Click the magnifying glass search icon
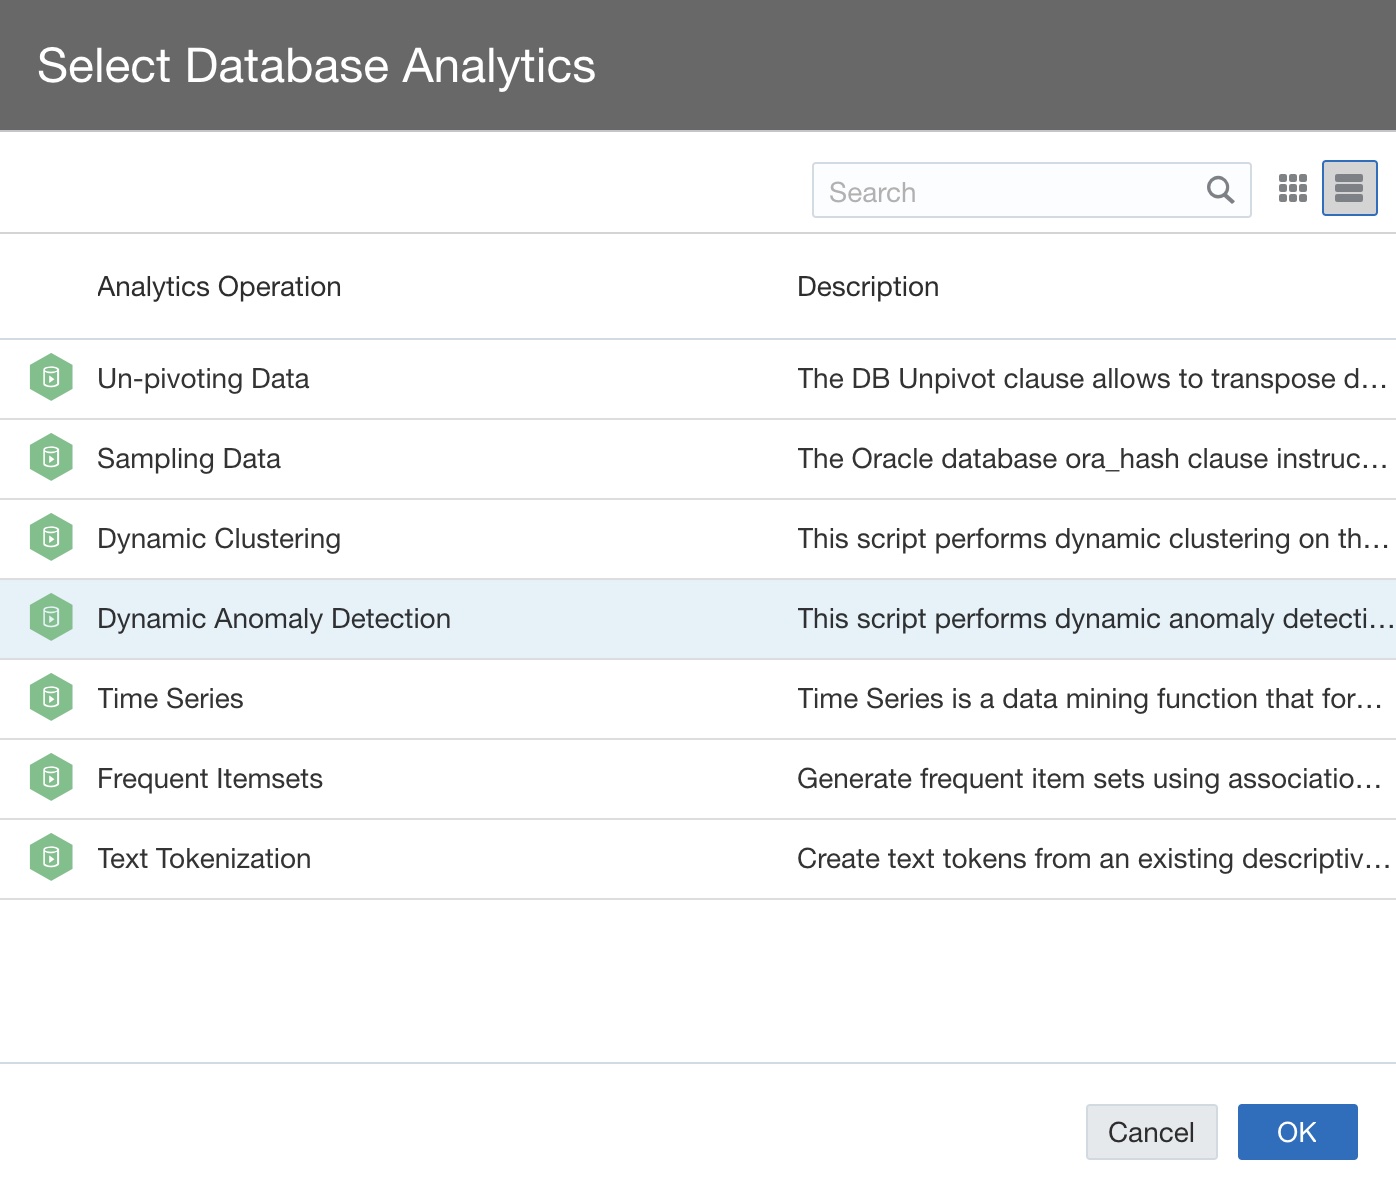 pos(1220,190)
